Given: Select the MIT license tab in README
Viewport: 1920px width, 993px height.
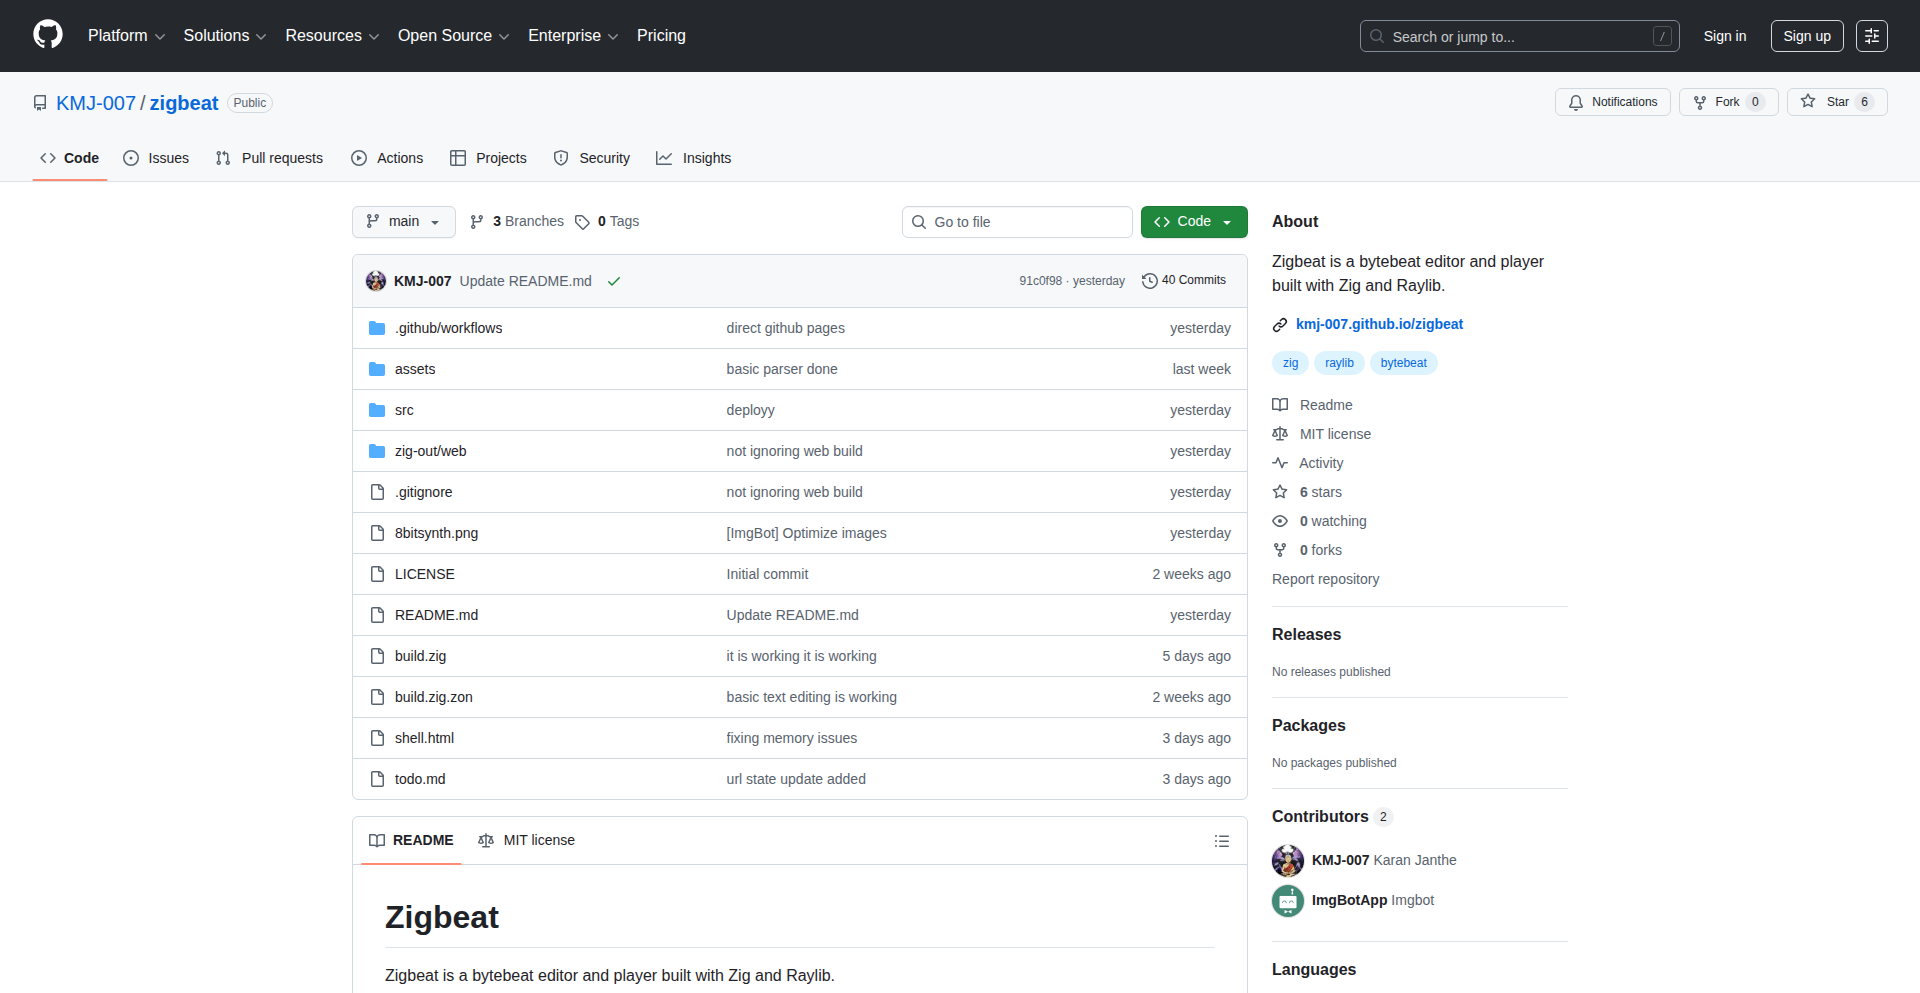Looking at the screenshot, I should (x=527, y=840).
